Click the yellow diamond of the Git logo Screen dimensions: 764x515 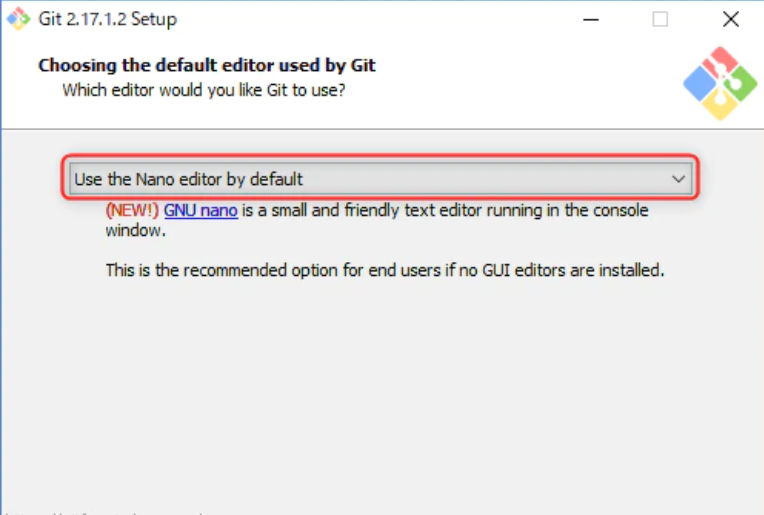coord(720,105)
